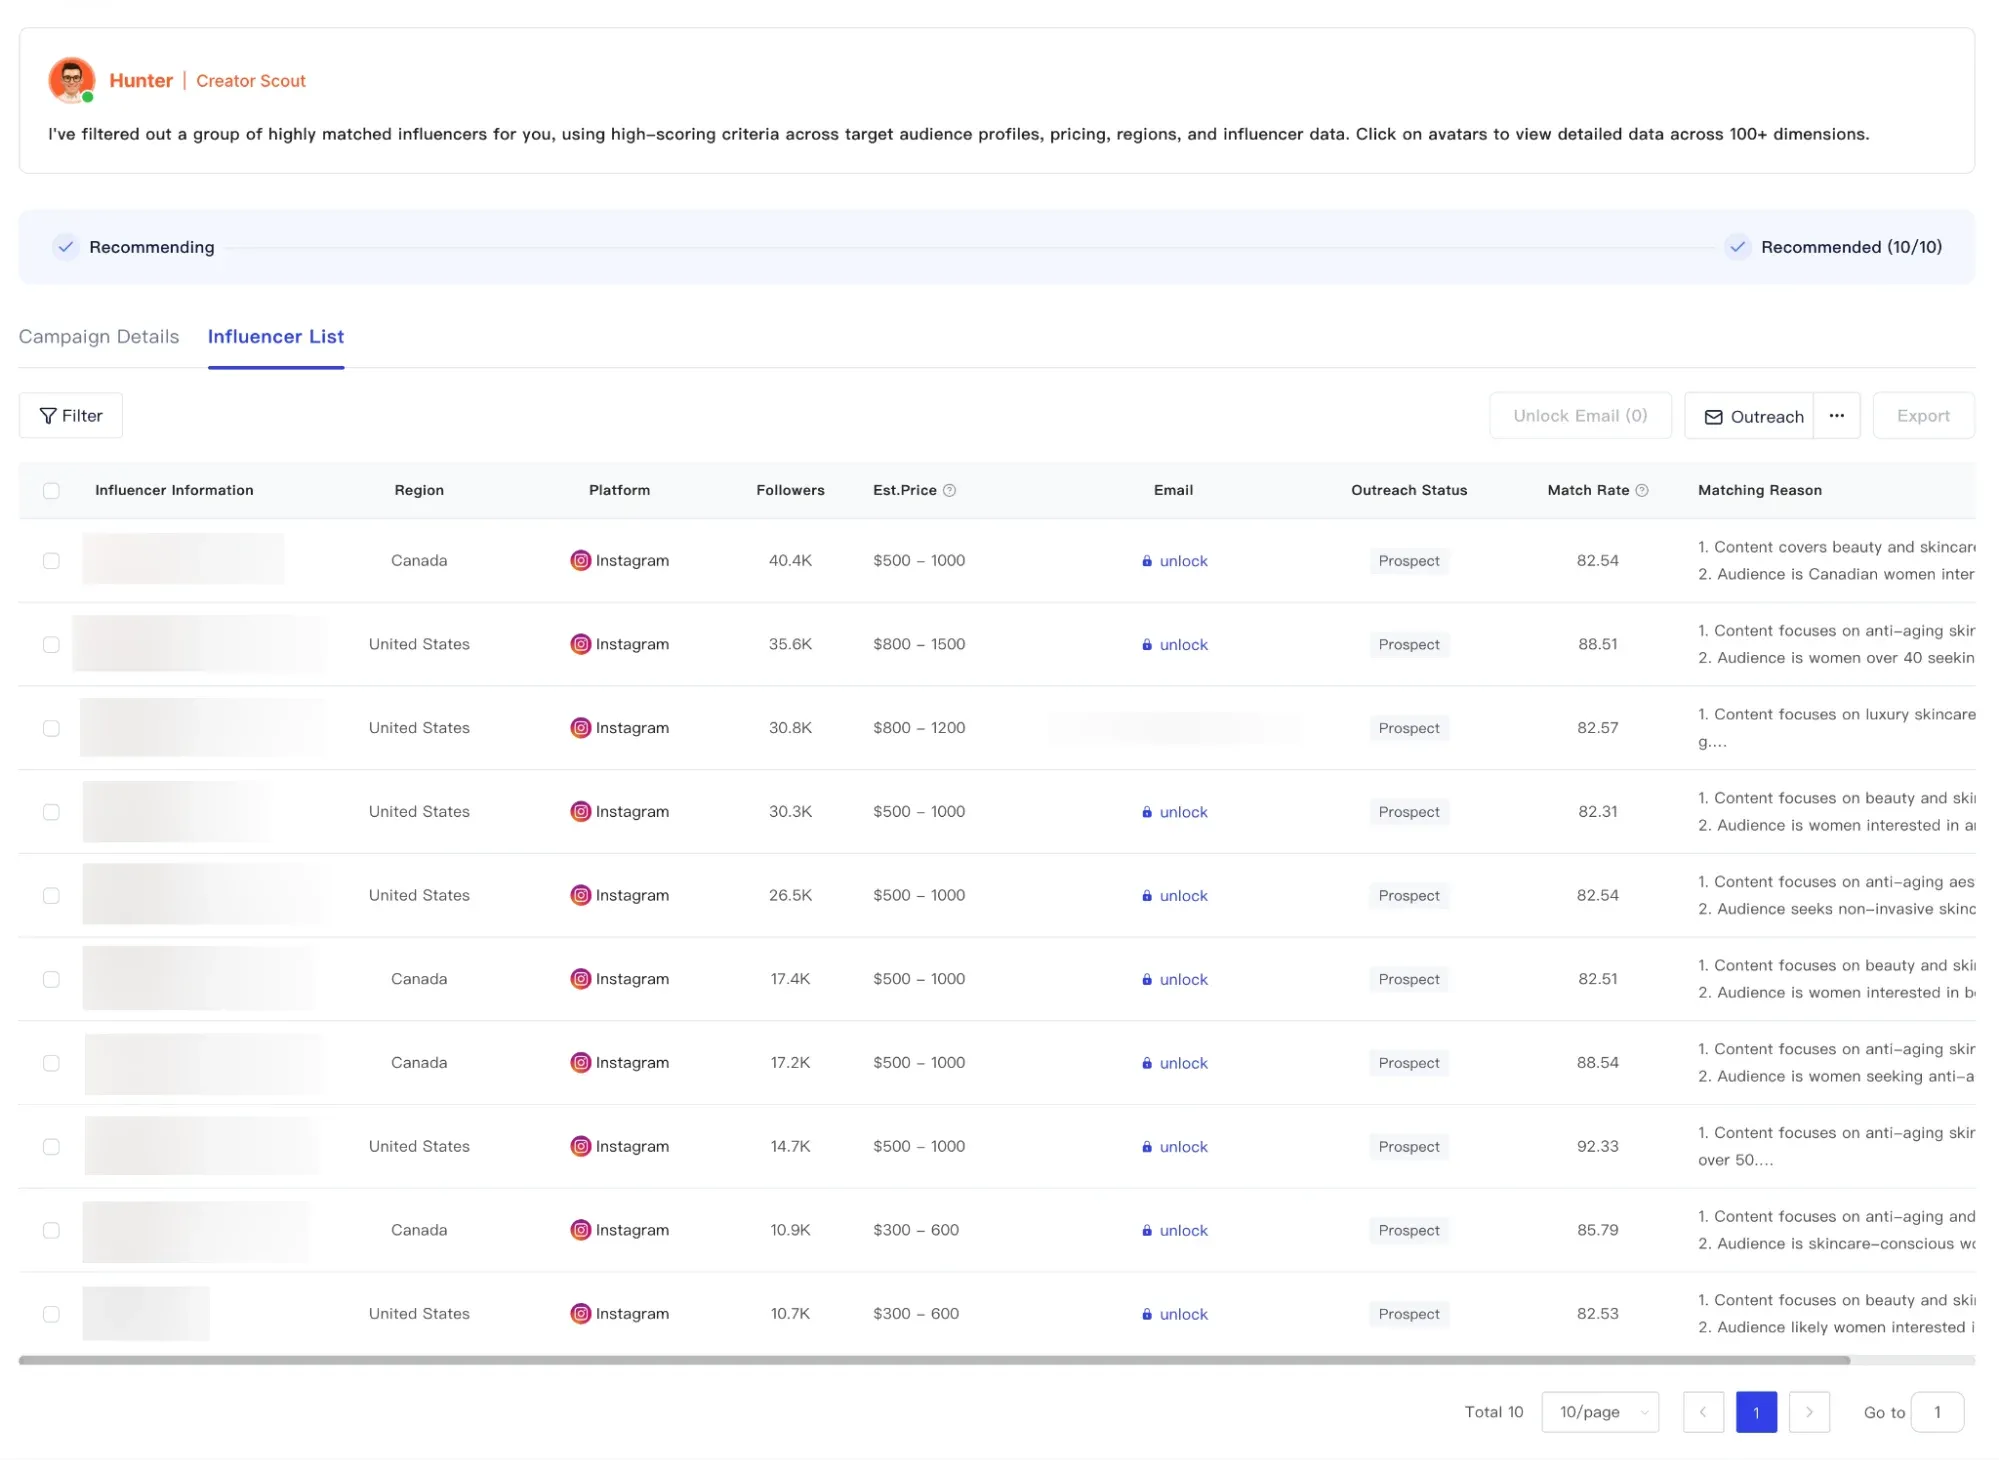Click Hunter's avatar picture
This screenshot has height=1461, width=1999.
coord(71,80)
